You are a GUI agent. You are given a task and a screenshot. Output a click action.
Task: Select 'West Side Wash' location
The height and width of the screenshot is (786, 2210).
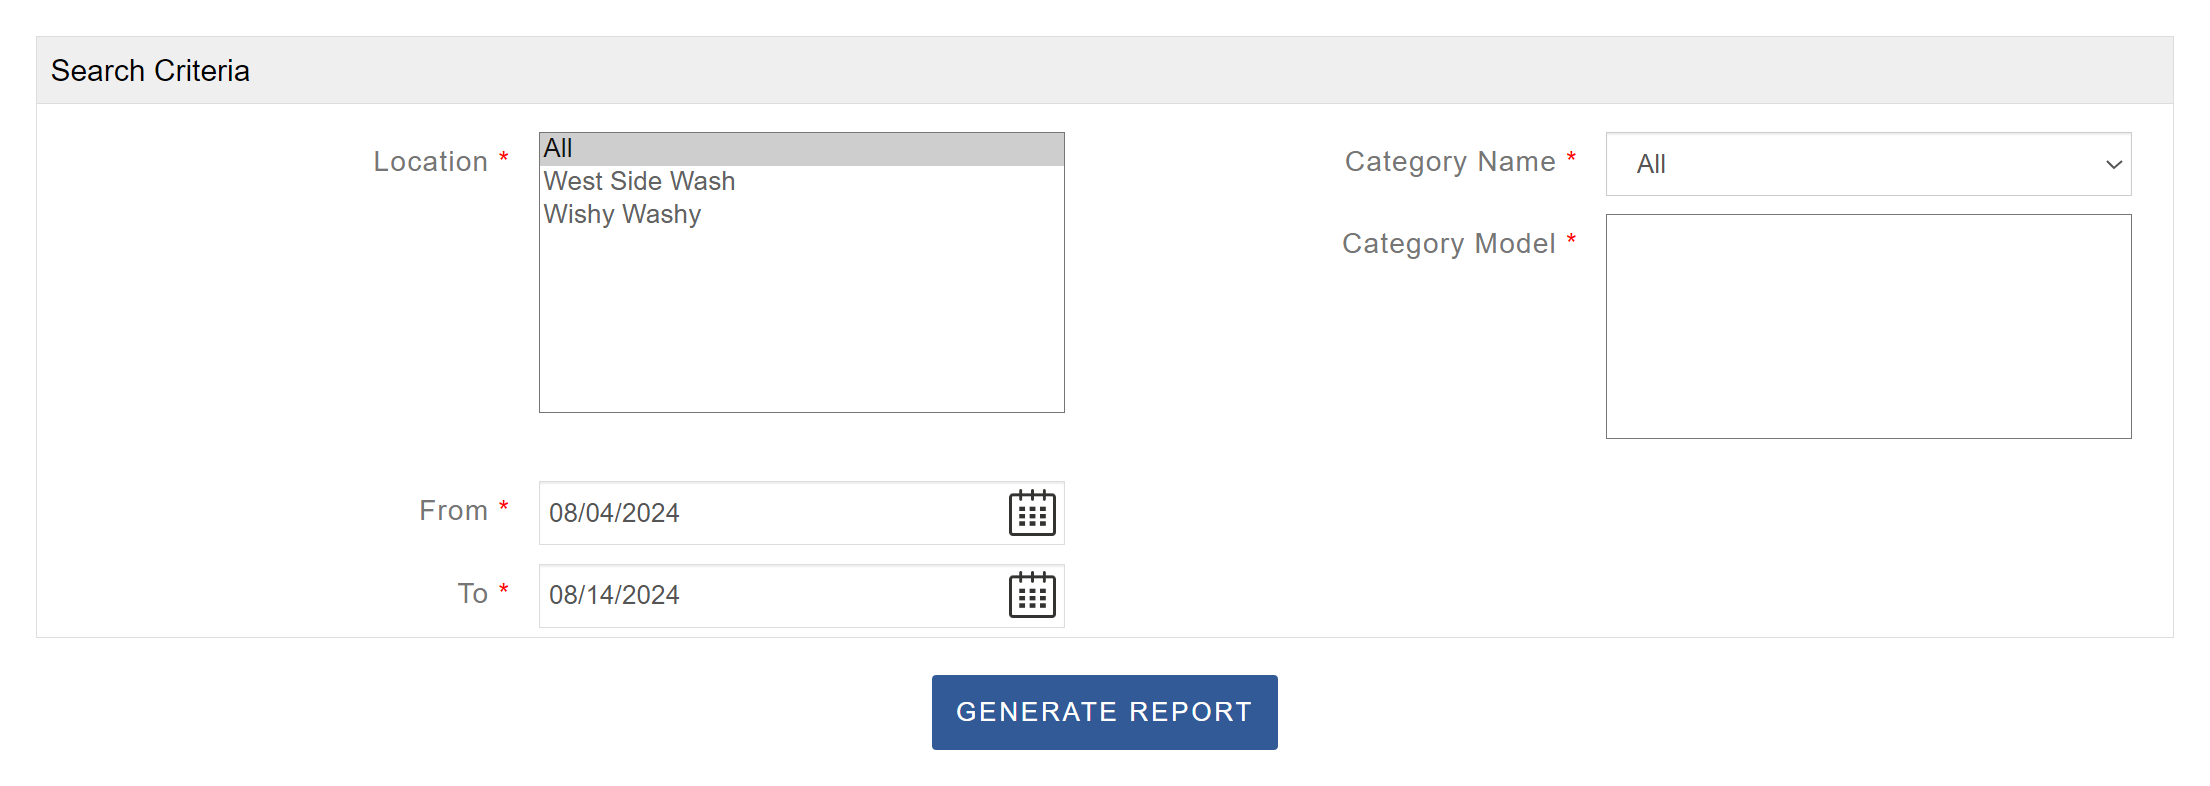pyautogui.click(x=639, y=182)
